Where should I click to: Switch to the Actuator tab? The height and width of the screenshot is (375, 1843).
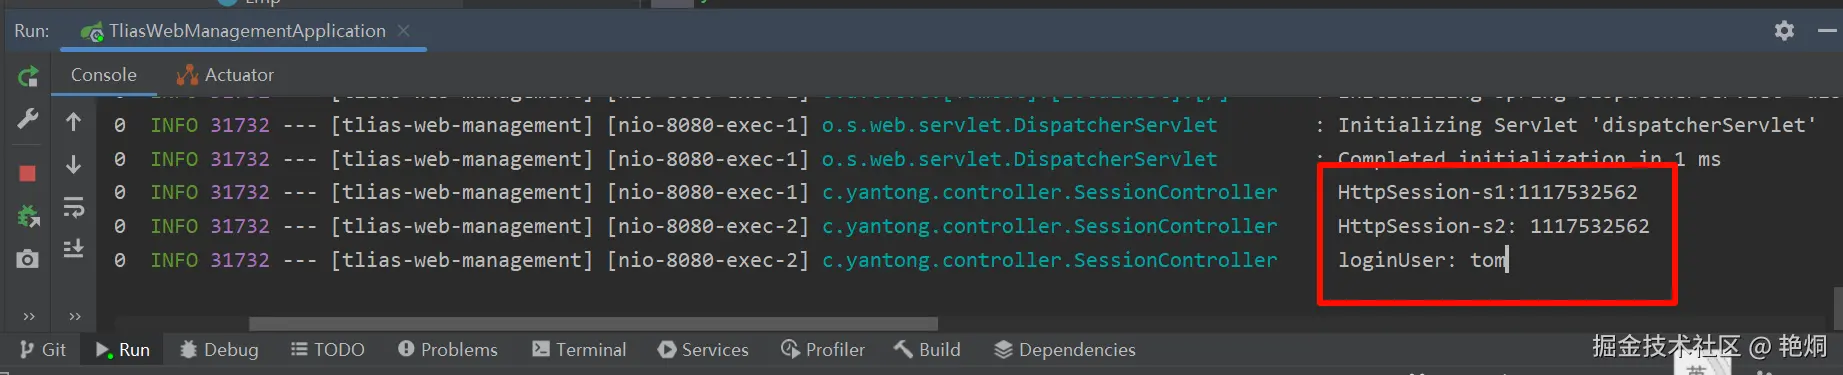click(x=225, y=75)
